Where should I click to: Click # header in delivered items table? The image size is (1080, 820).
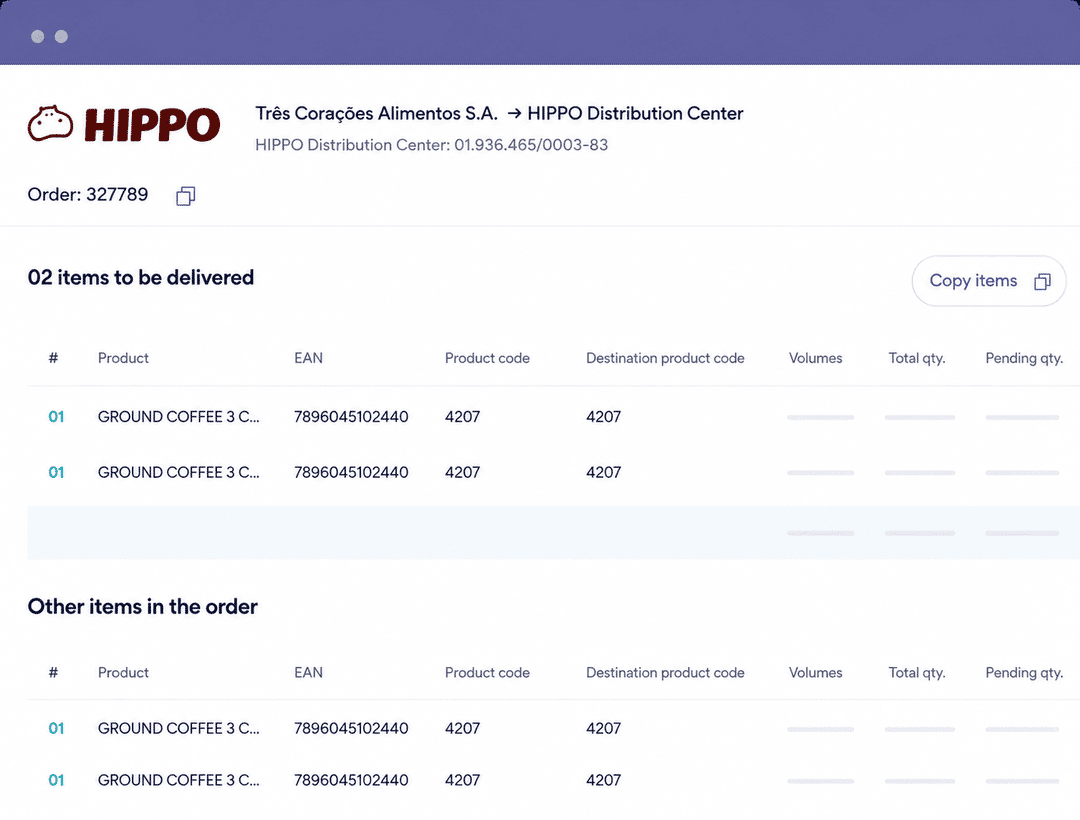coord(53,358)
